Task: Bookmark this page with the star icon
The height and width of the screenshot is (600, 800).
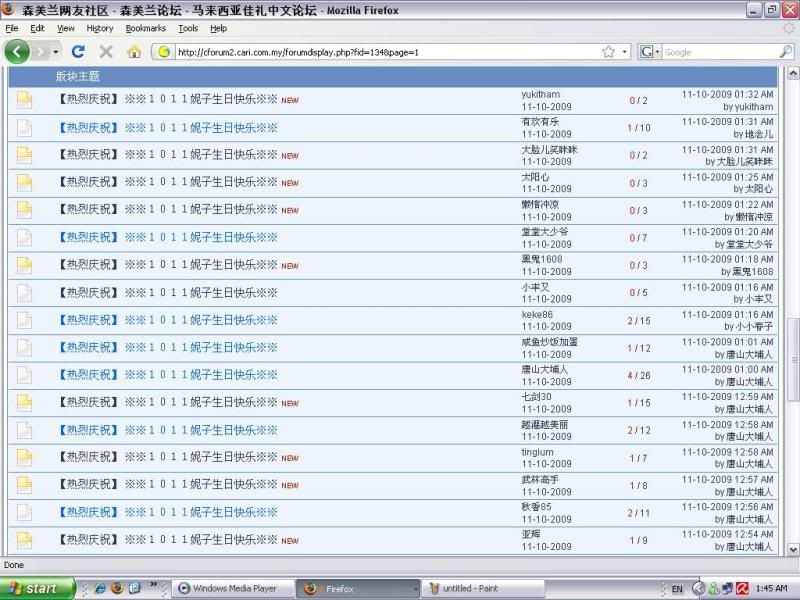Action: point(608,52)
